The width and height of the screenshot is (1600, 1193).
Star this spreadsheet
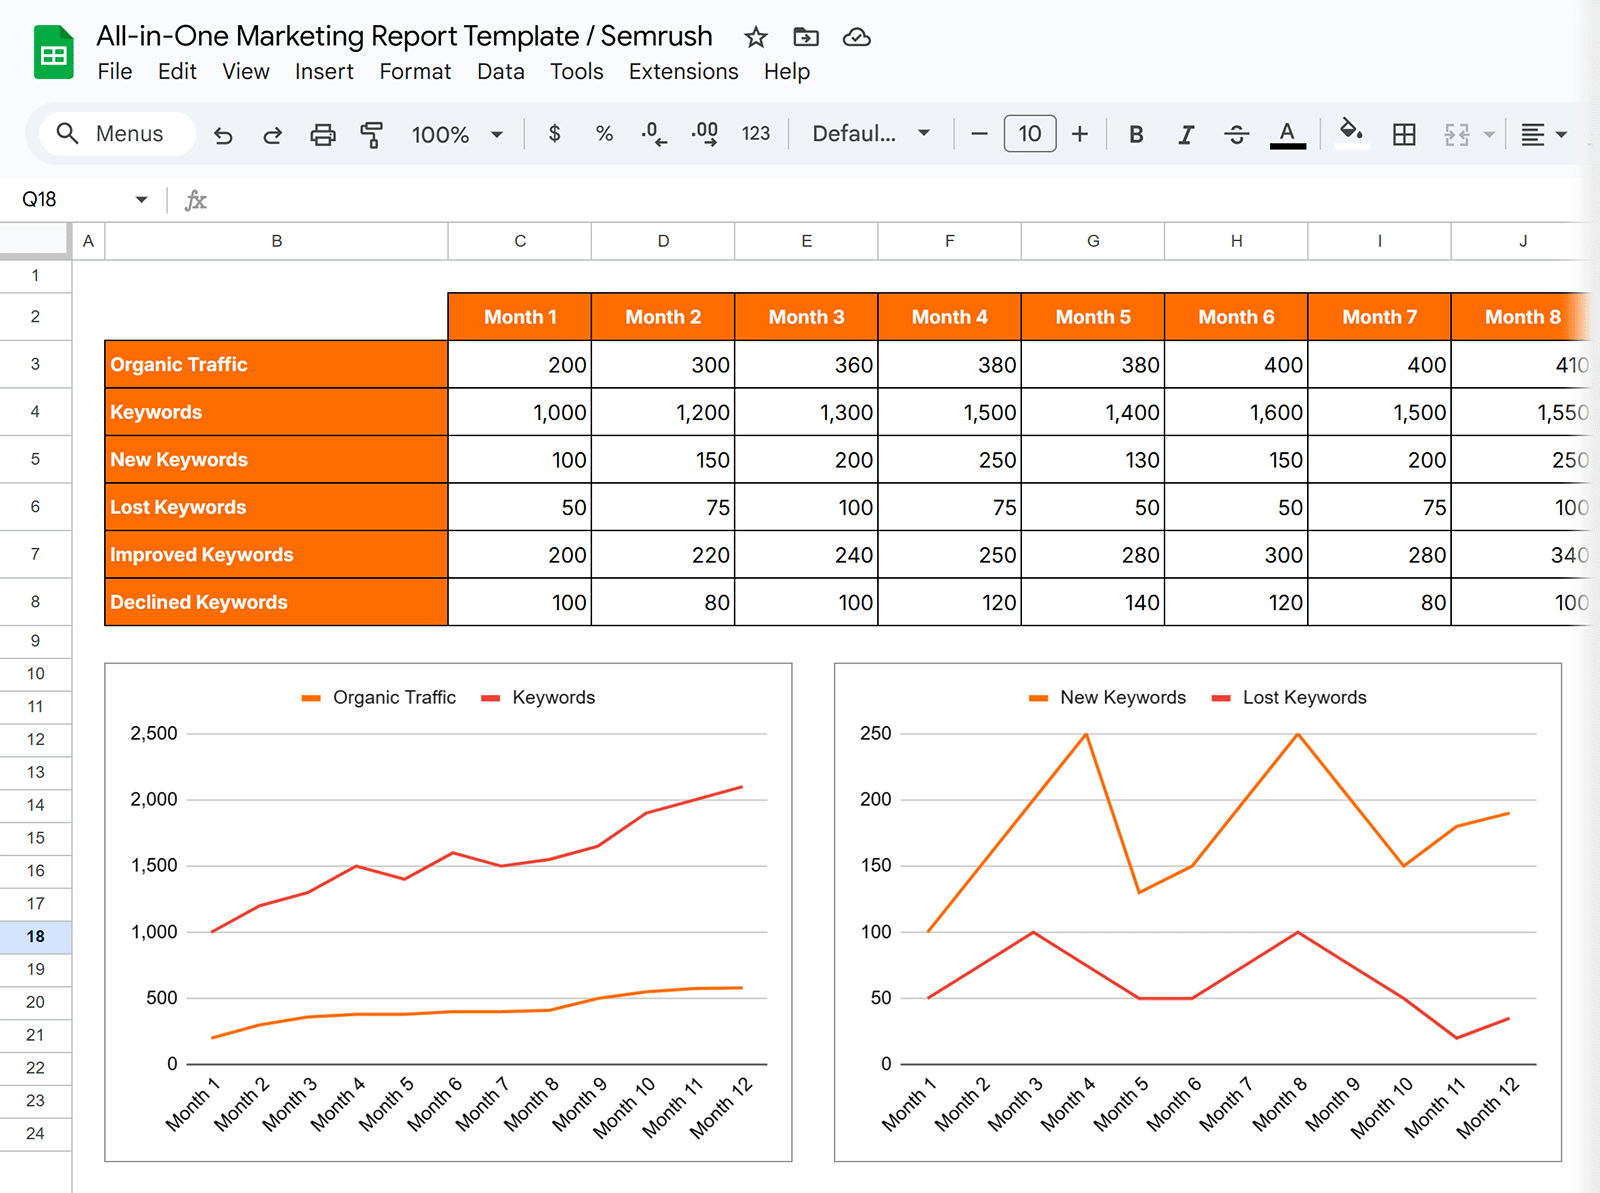click(x=755, y=37)
